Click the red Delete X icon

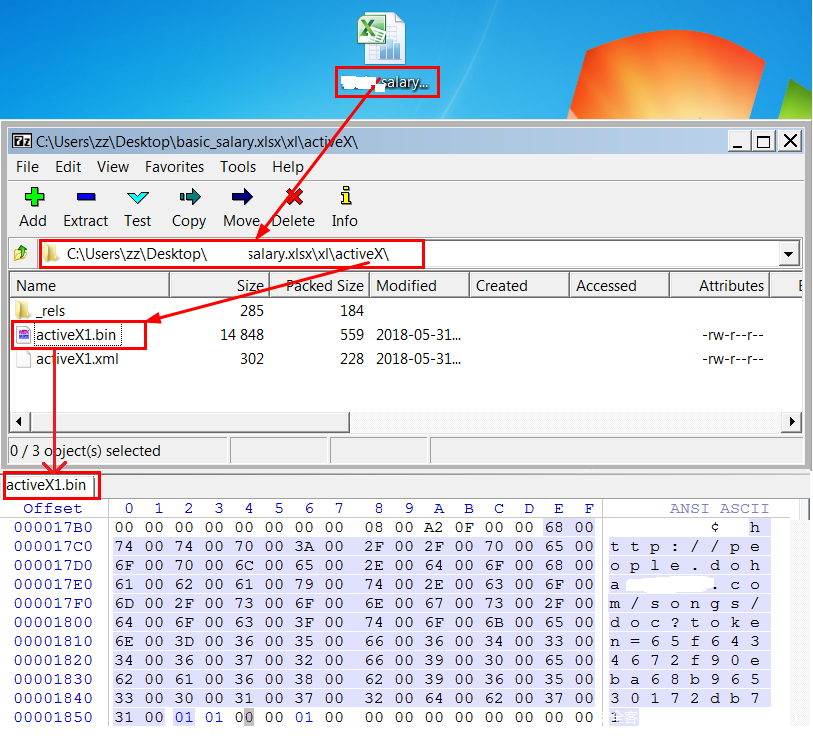click(293, 197)
